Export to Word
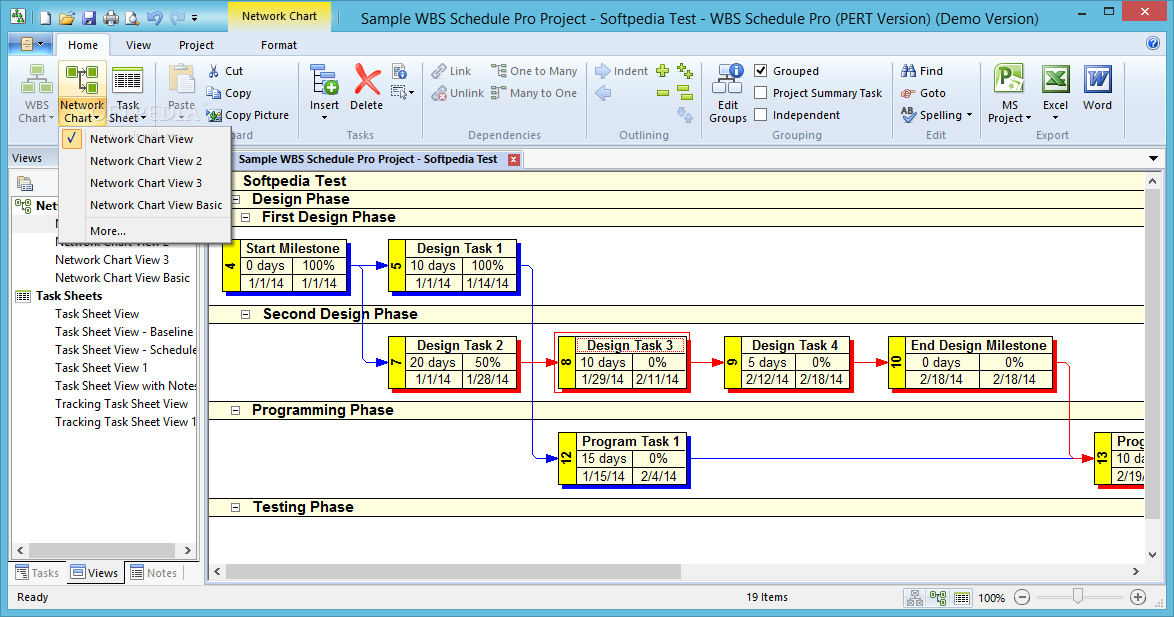Image resolution: width=1174 pixels, height=617 pixels. tap(1097, 88)
